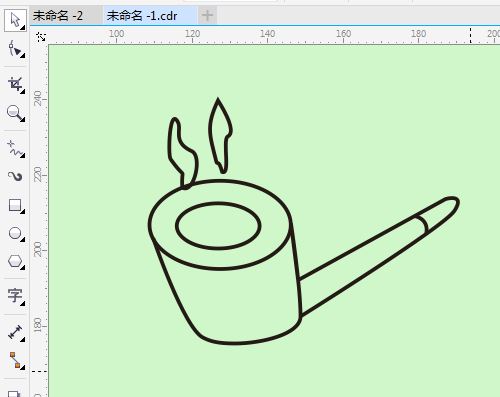Switch to 未命名 -2 document tab

(x=58, y=16)
